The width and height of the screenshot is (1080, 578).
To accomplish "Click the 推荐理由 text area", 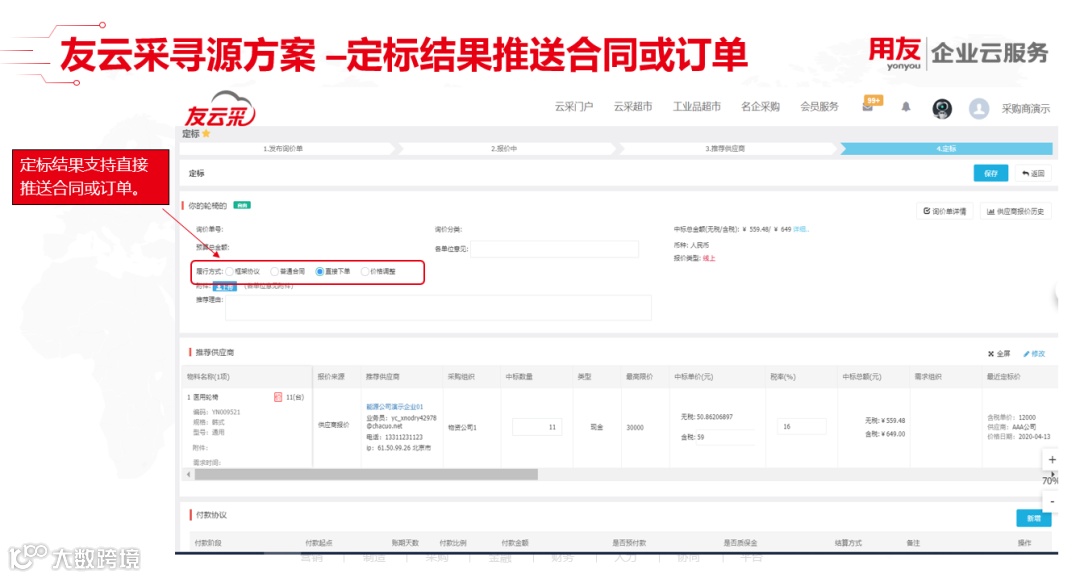I will tap(438, 308).
